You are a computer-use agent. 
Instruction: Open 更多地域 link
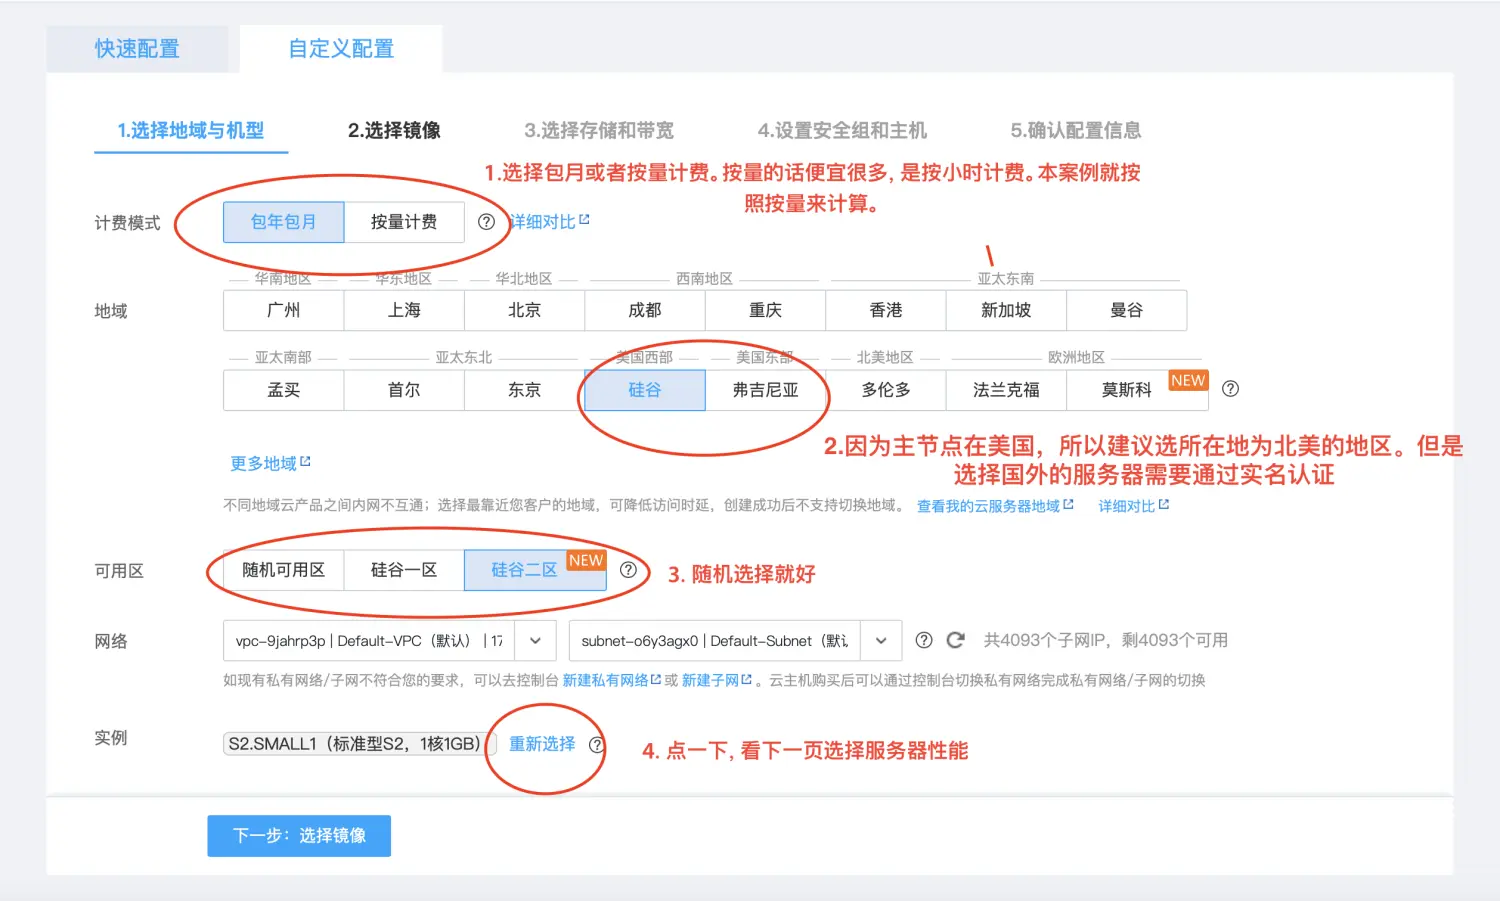tap(270, 463)
